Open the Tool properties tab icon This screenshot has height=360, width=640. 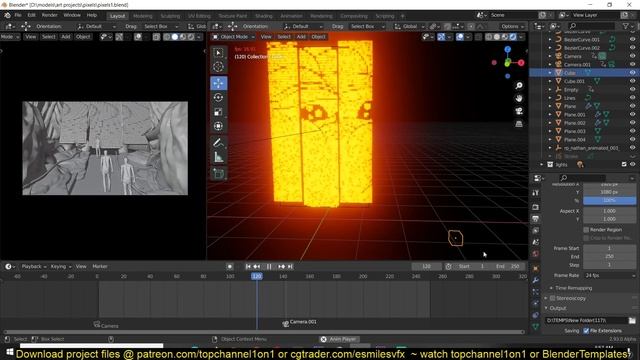click(x=536, y=193)
